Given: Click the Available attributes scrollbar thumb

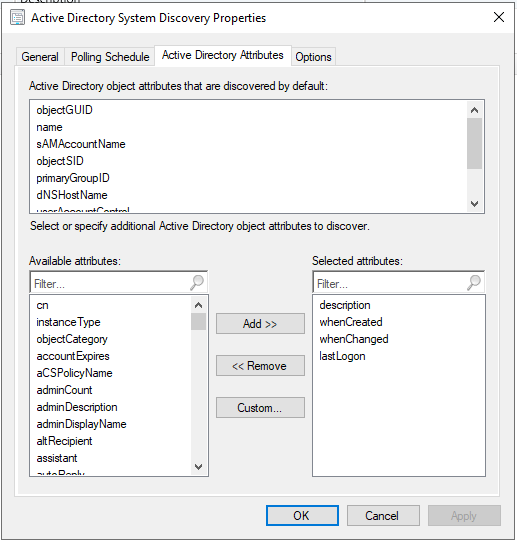Looking at the screenshot, I should [x=198, y=321].
